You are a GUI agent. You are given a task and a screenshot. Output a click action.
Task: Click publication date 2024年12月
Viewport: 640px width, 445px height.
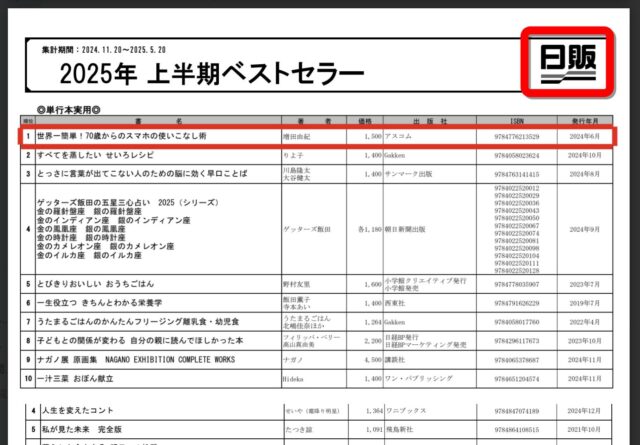click(584, 411)
